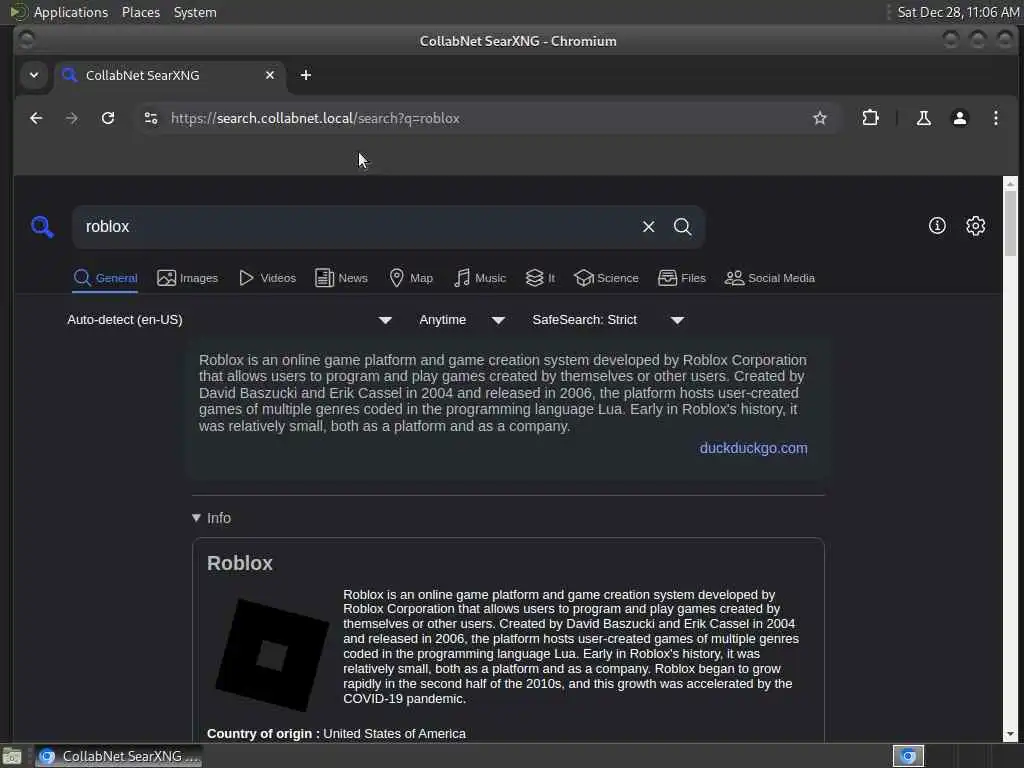The height and width of the screenshot is (768, 1024).
Task: Click in the roblox search input field
Action: (356, 227)
